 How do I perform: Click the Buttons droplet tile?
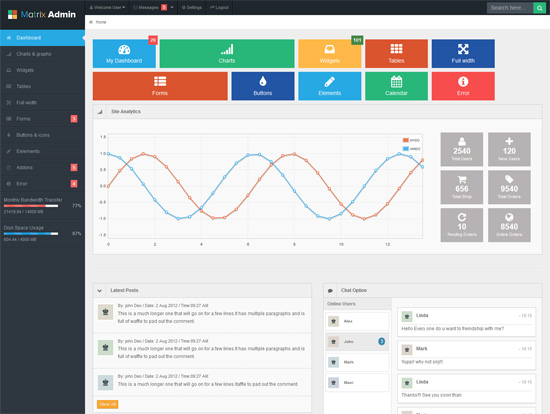point(263,86)
